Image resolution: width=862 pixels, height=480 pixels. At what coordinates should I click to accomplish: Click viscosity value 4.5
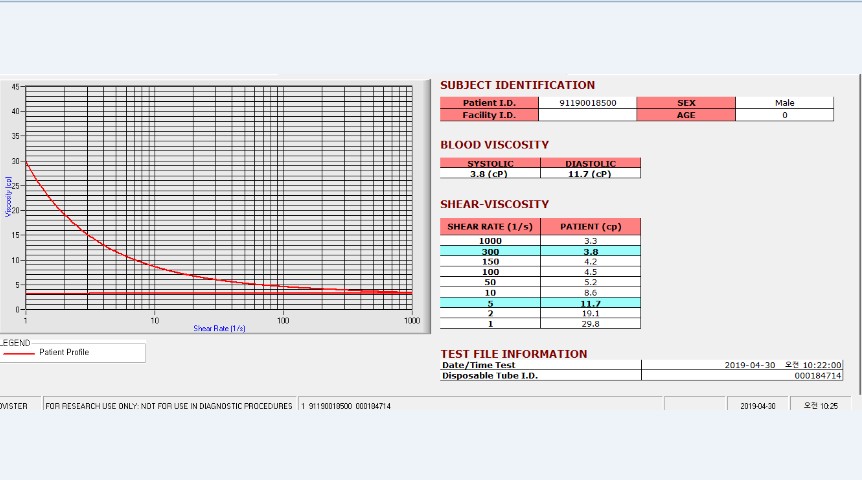coord(590,272)
